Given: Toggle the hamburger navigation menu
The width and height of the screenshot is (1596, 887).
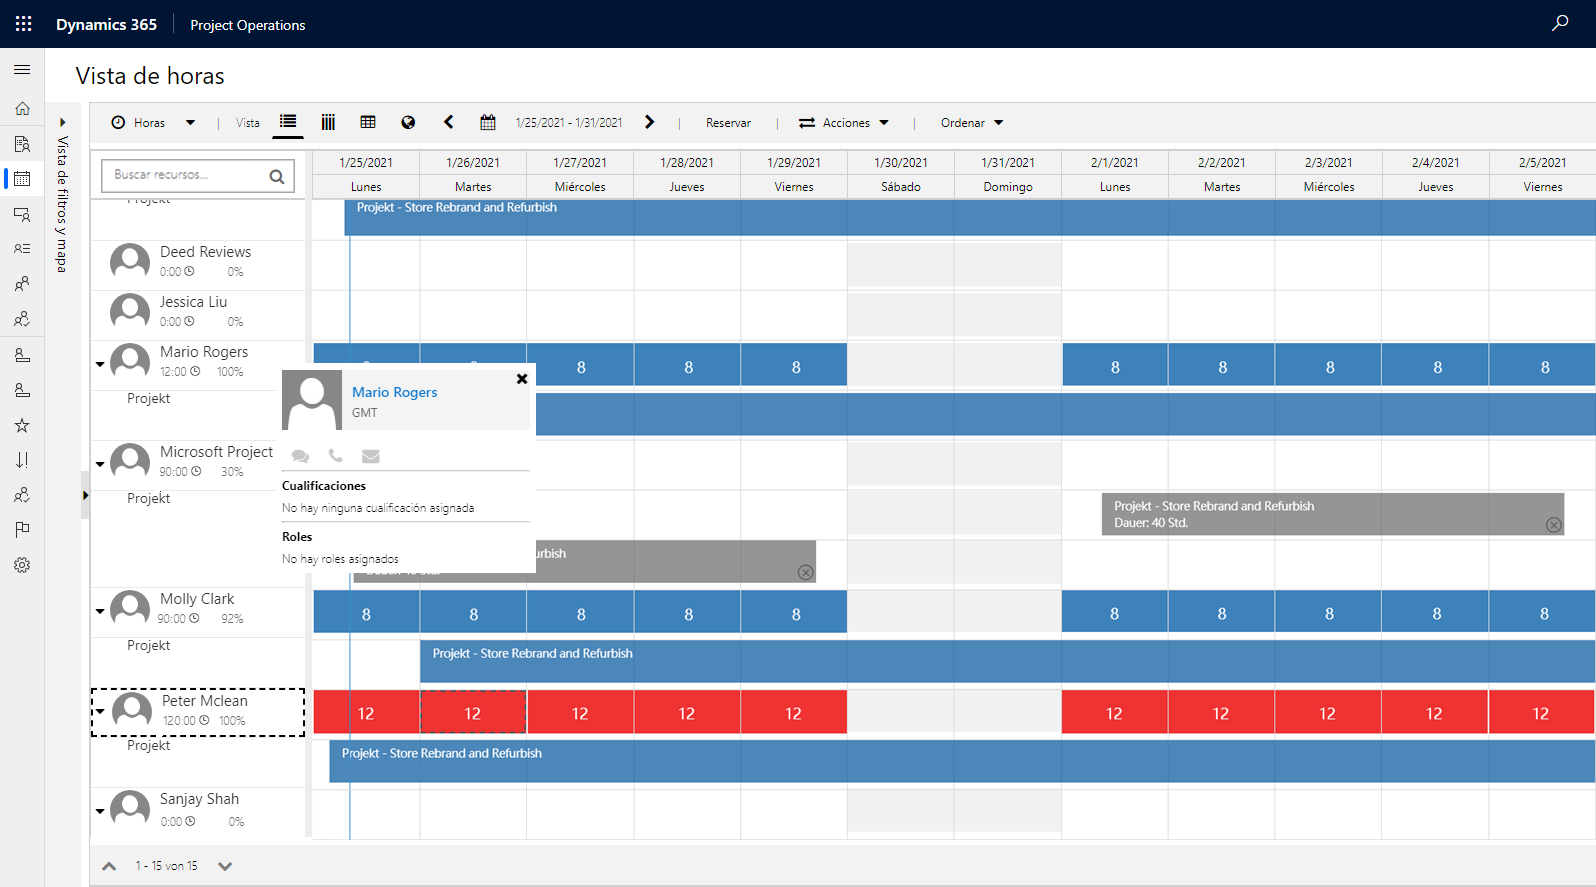Looking at the screenshot, I should pyautogui.click(x=22, y=70).
